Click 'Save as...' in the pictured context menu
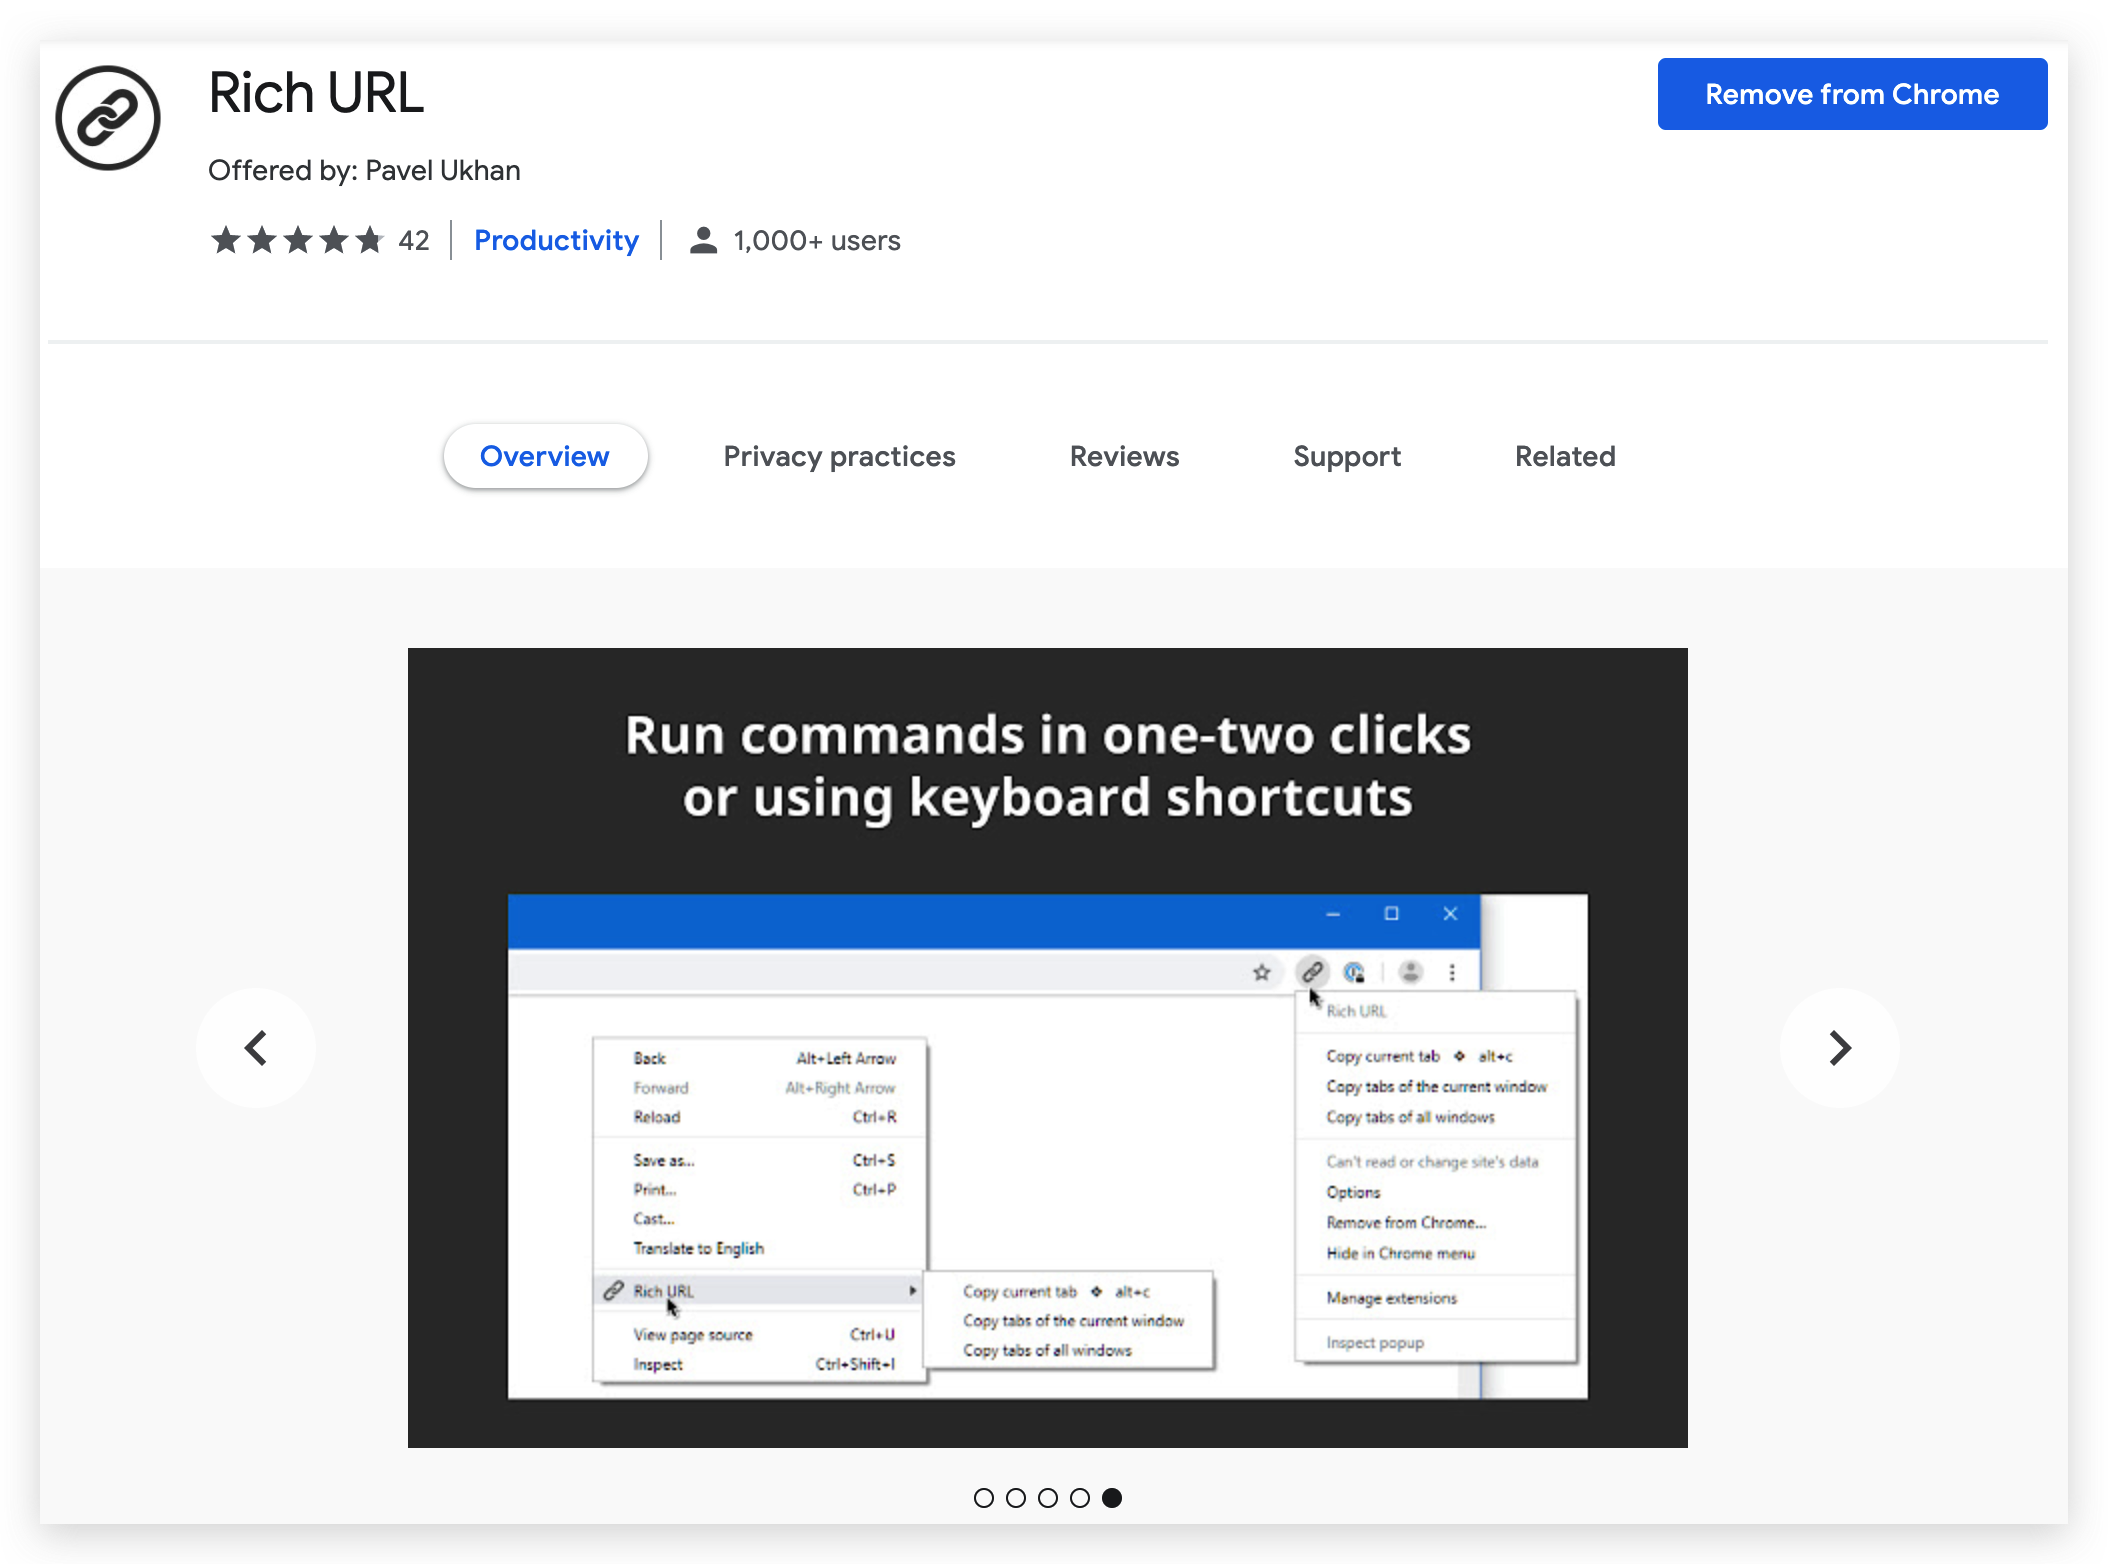2108x1564 pixels. [663, 1160]
